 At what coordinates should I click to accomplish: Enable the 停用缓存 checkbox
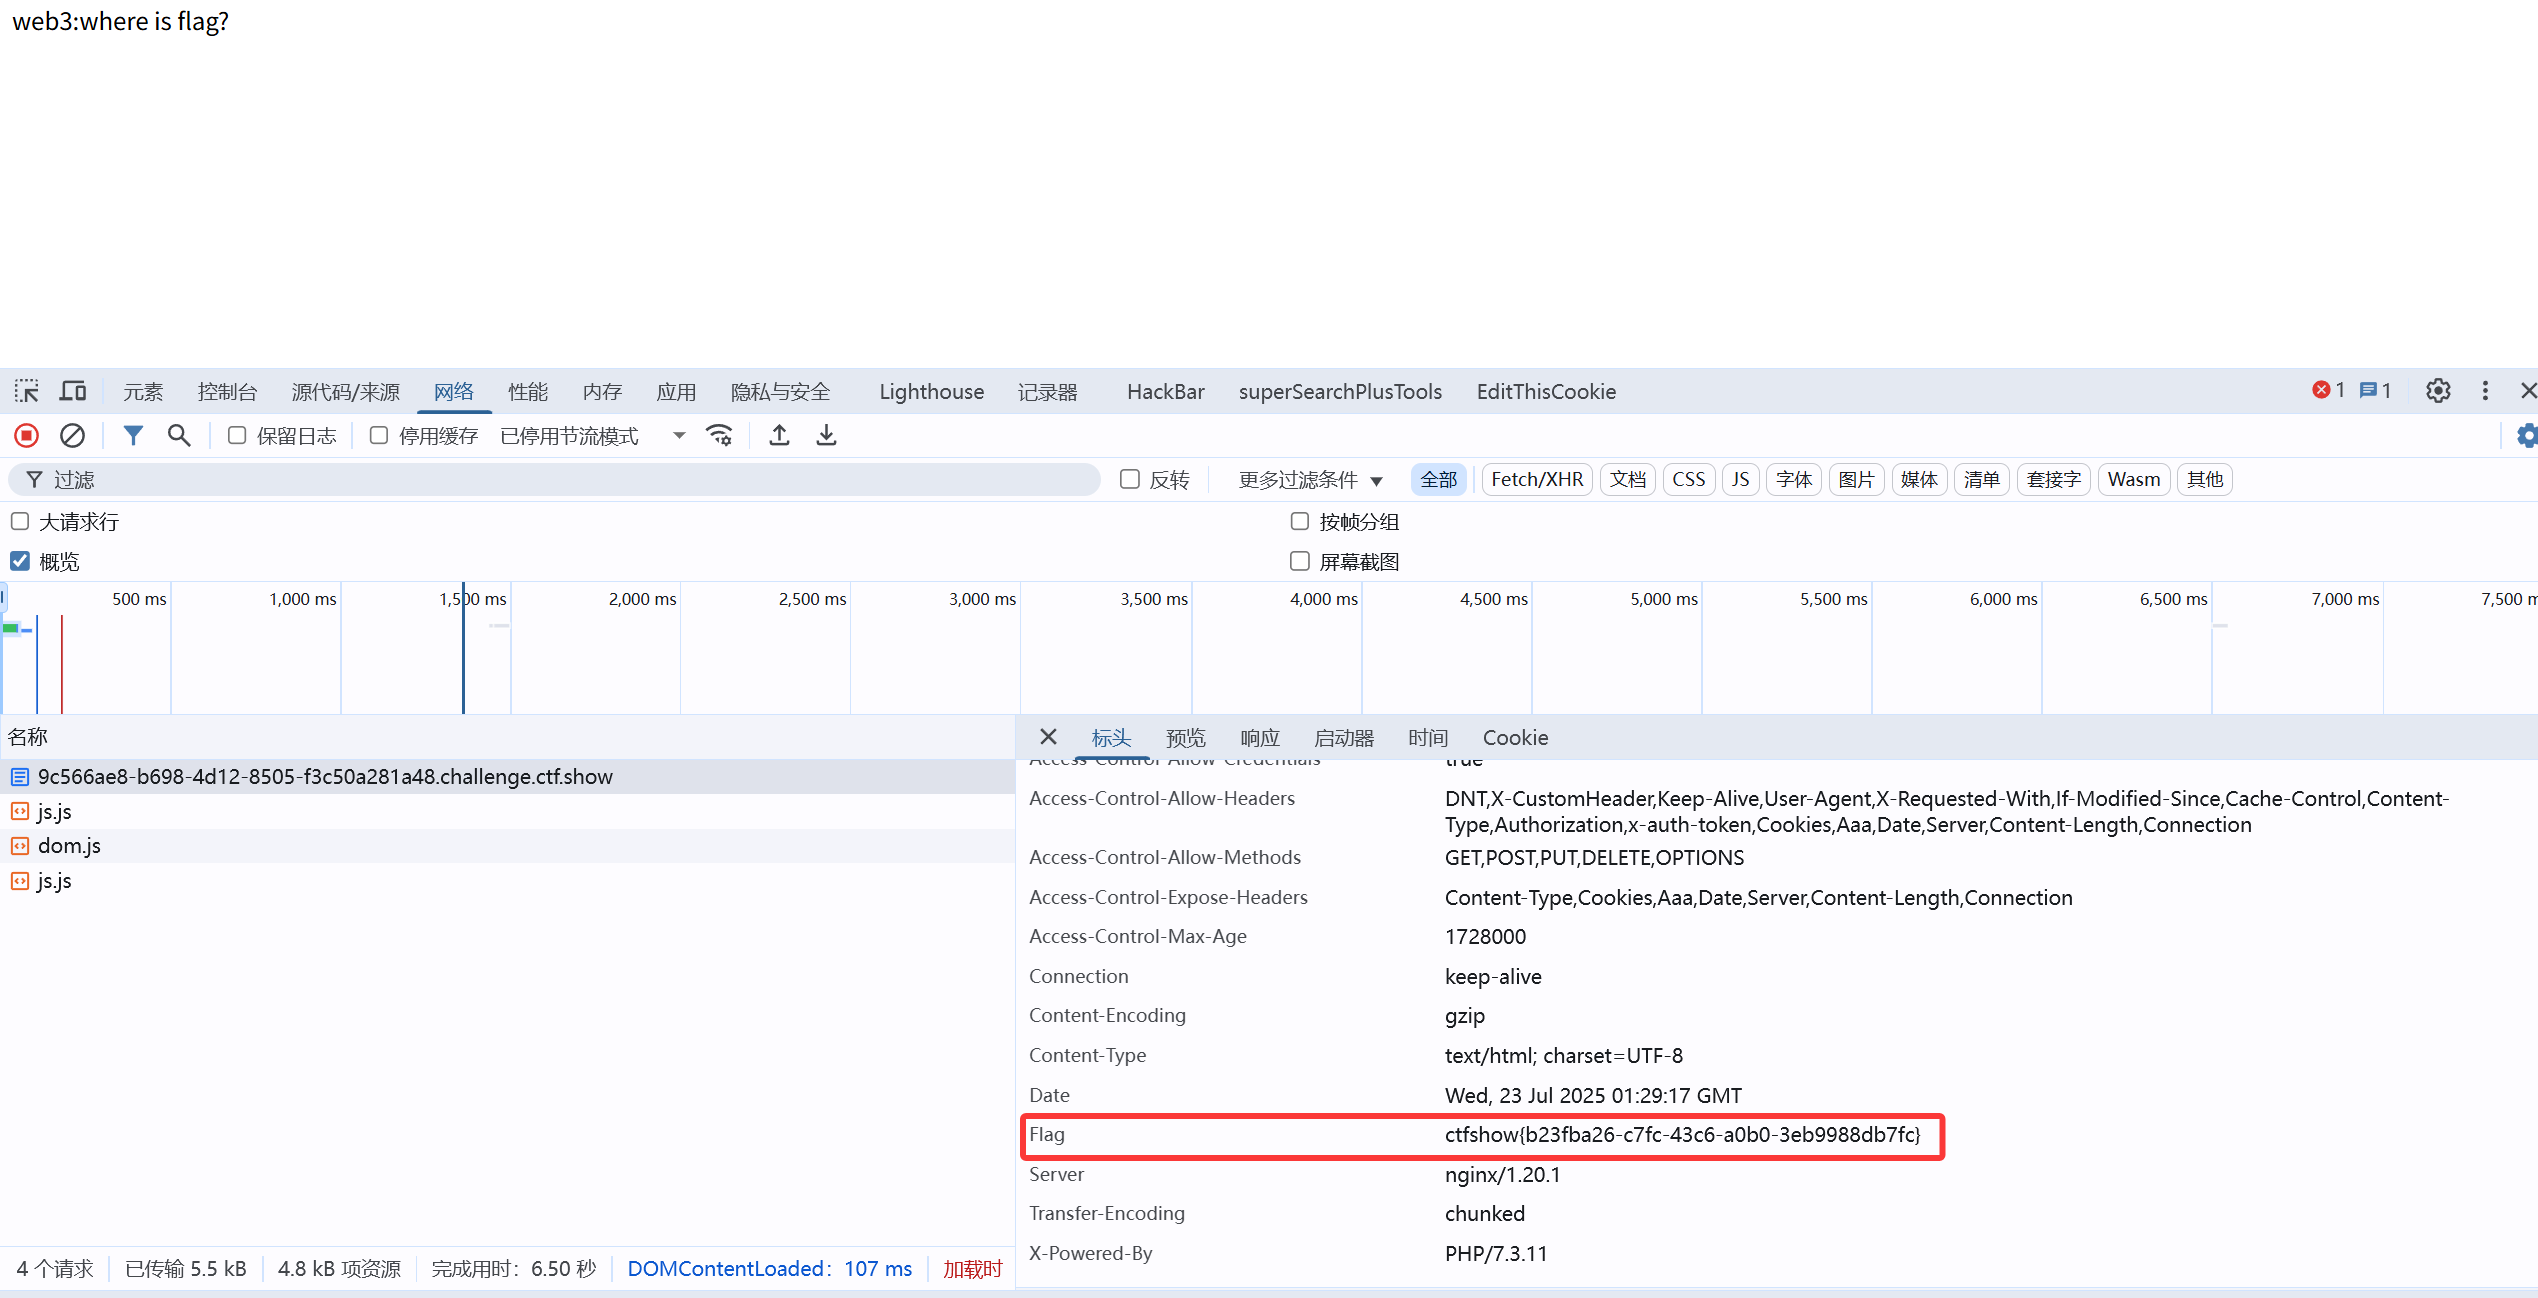point(379,436)
